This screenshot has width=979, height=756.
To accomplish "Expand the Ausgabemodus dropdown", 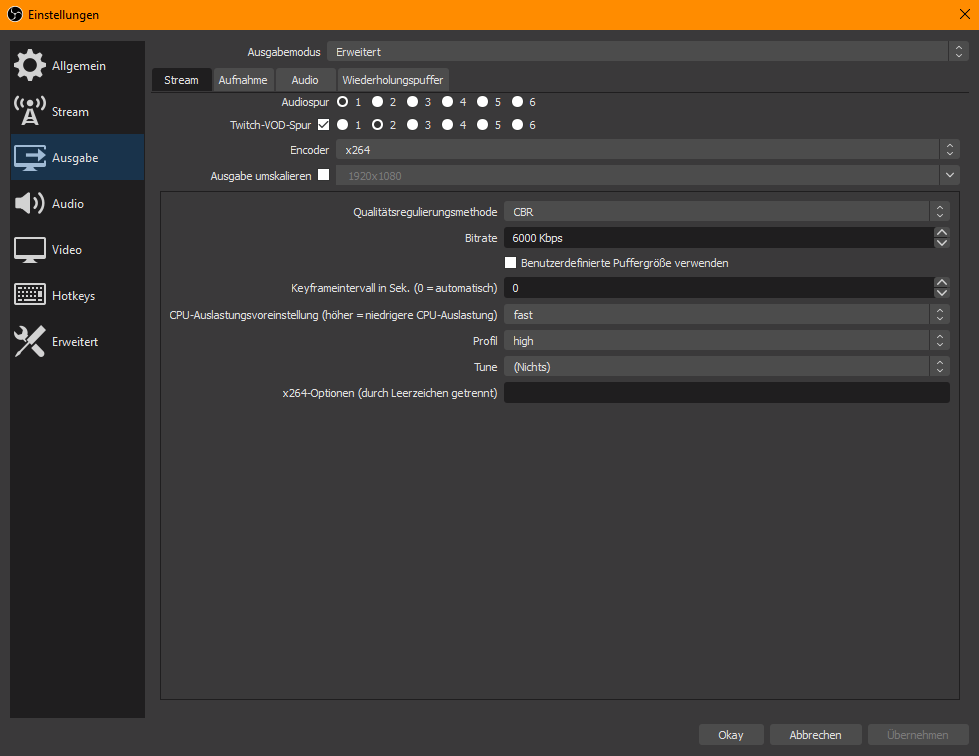I will coord(642,51).
